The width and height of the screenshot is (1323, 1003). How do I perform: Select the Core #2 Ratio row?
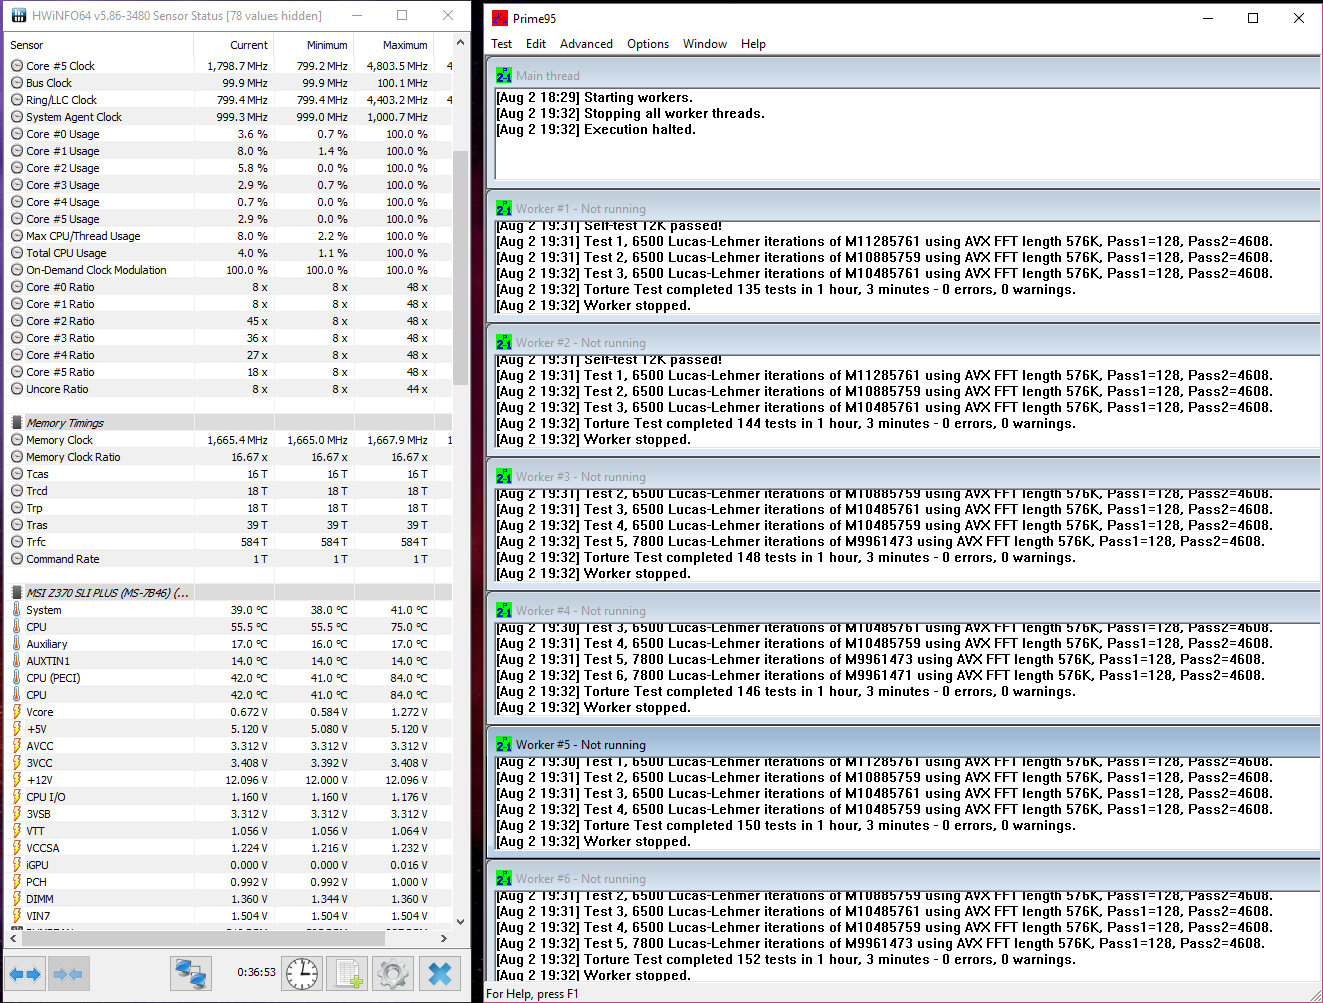(x=229, y=321)
